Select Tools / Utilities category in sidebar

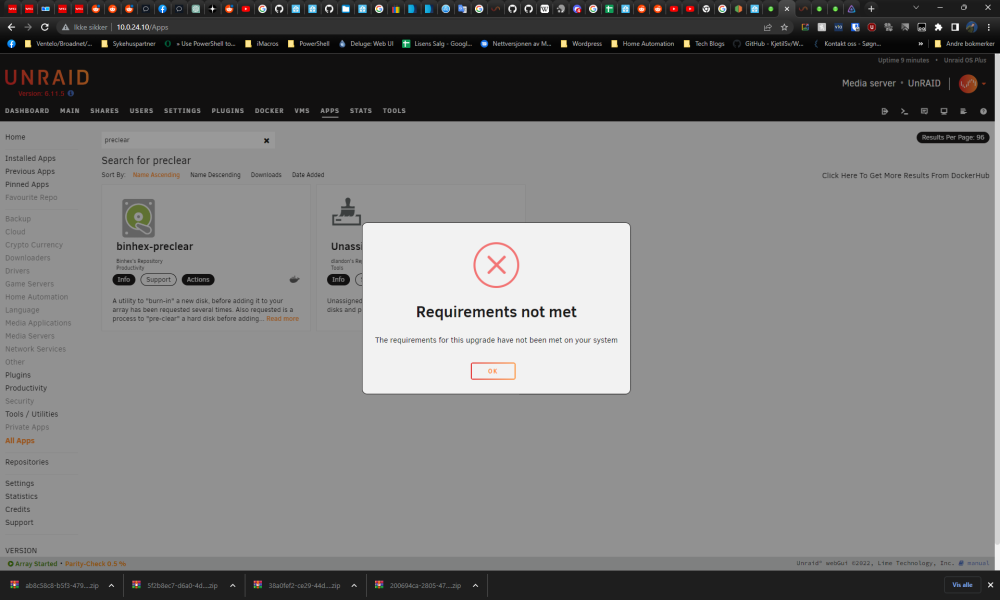click(31, 414)
